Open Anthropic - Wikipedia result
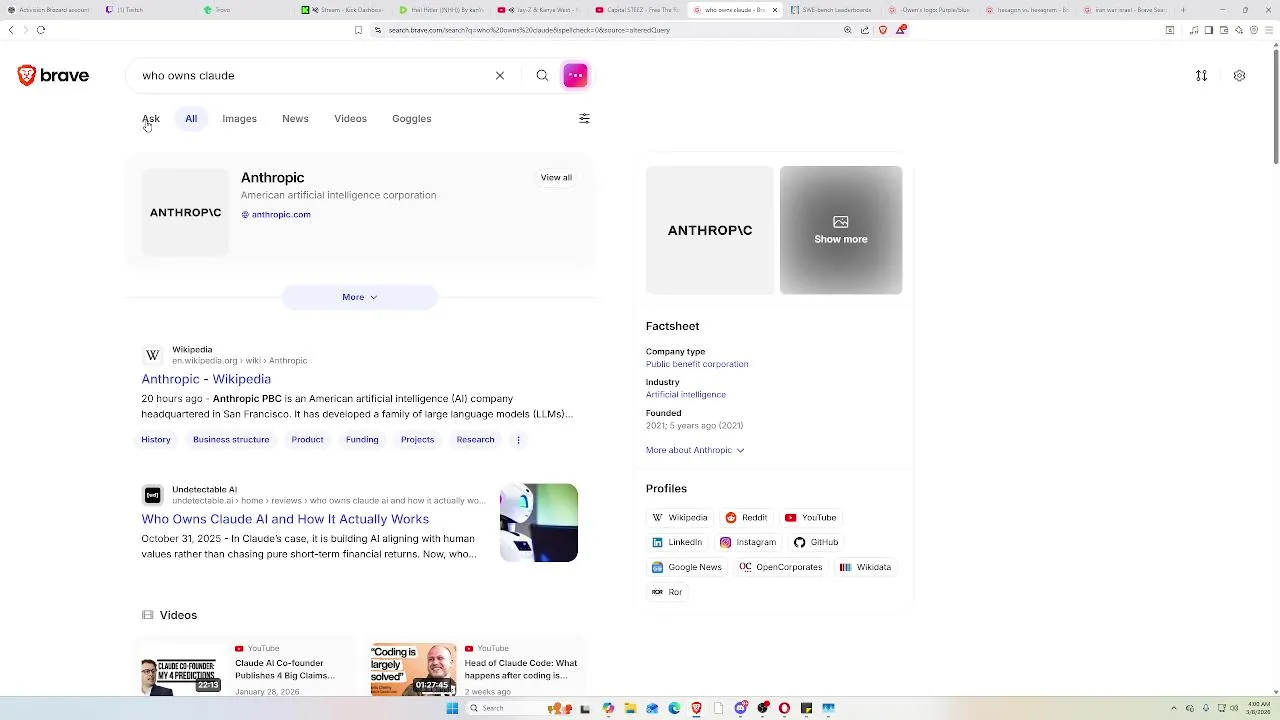This screenshot has height=720, width=1280. [x=206, y=379]
